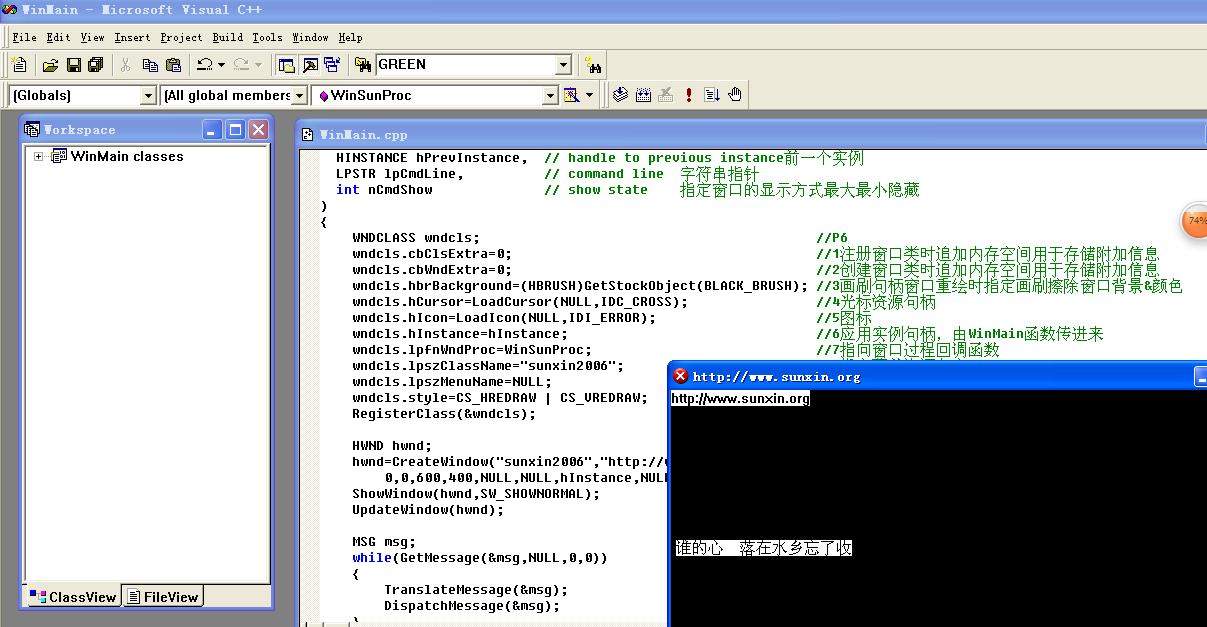Click the hand Insert Breakpoint icon
The height and width of the screenshot is (627, 1207).
735,95
